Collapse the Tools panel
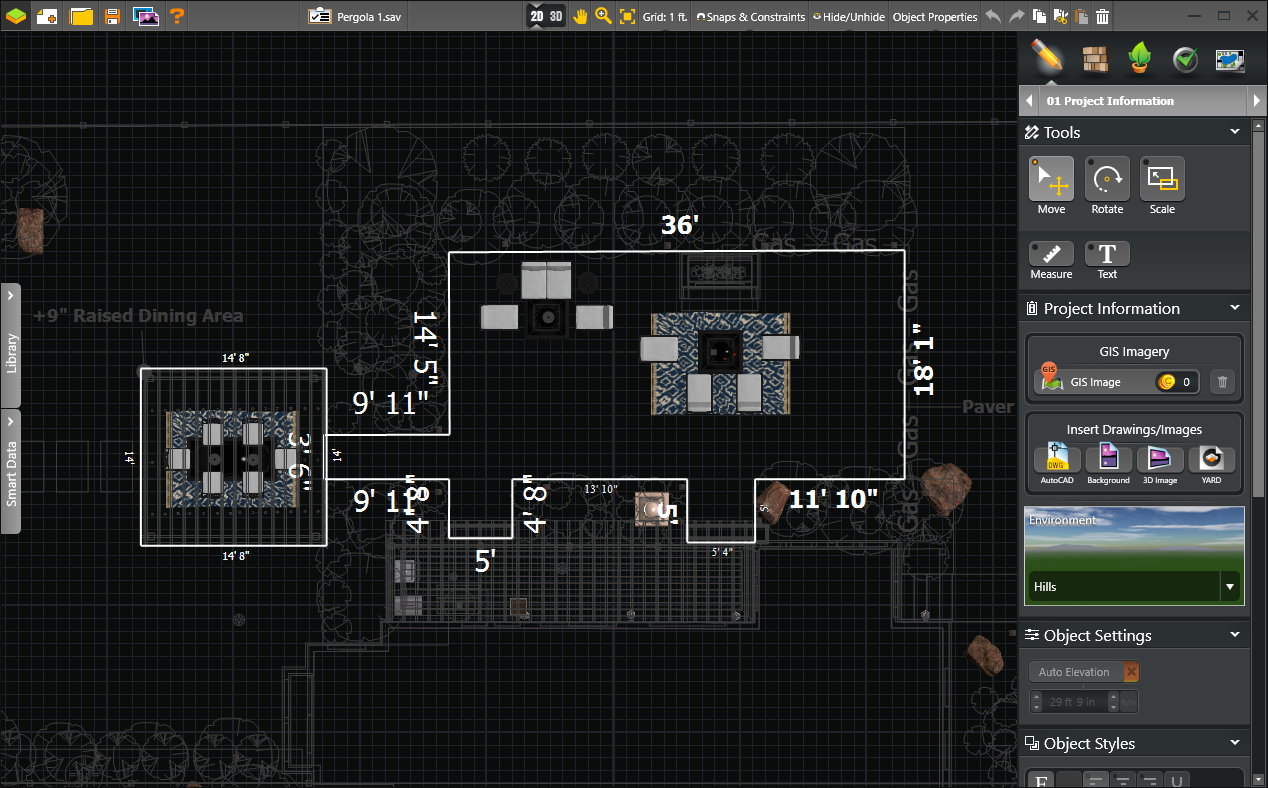1268x788 pixels. tap(1234, 131)
